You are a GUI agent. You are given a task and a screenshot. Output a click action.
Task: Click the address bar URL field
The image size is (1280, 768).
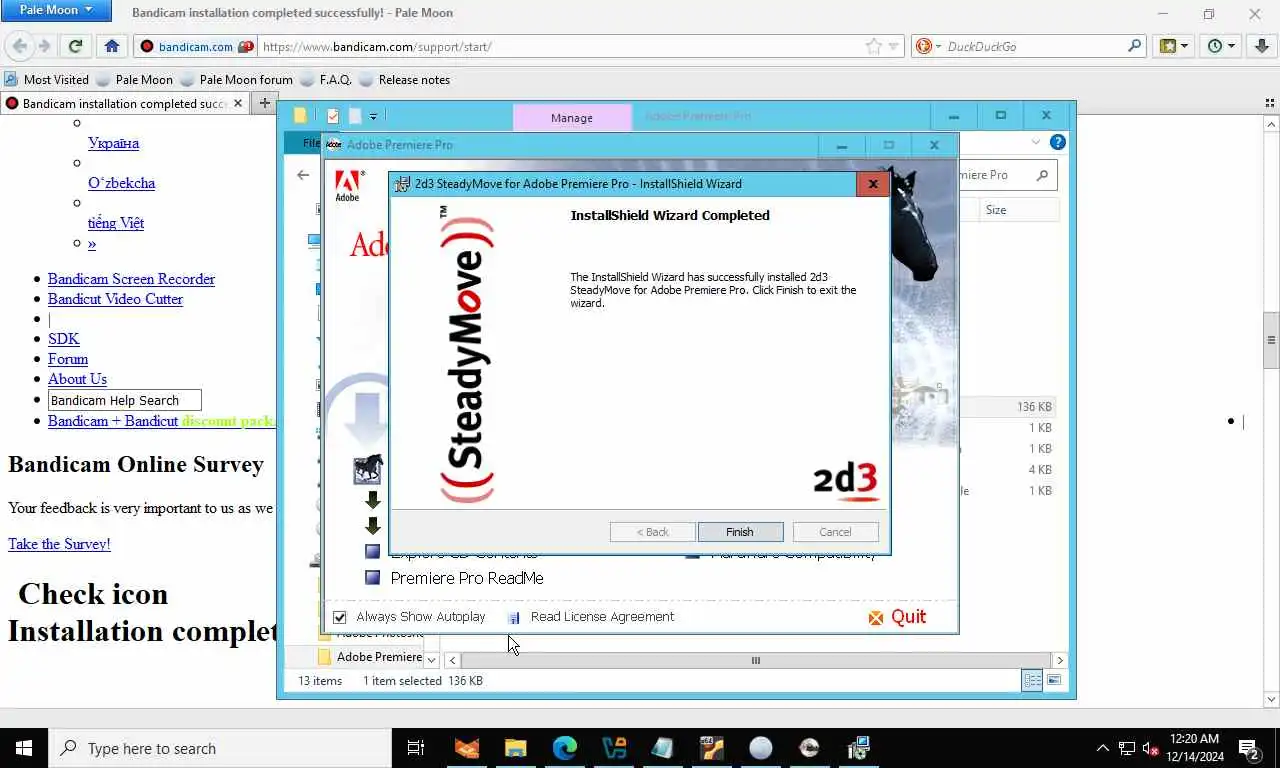click(560, 46)
